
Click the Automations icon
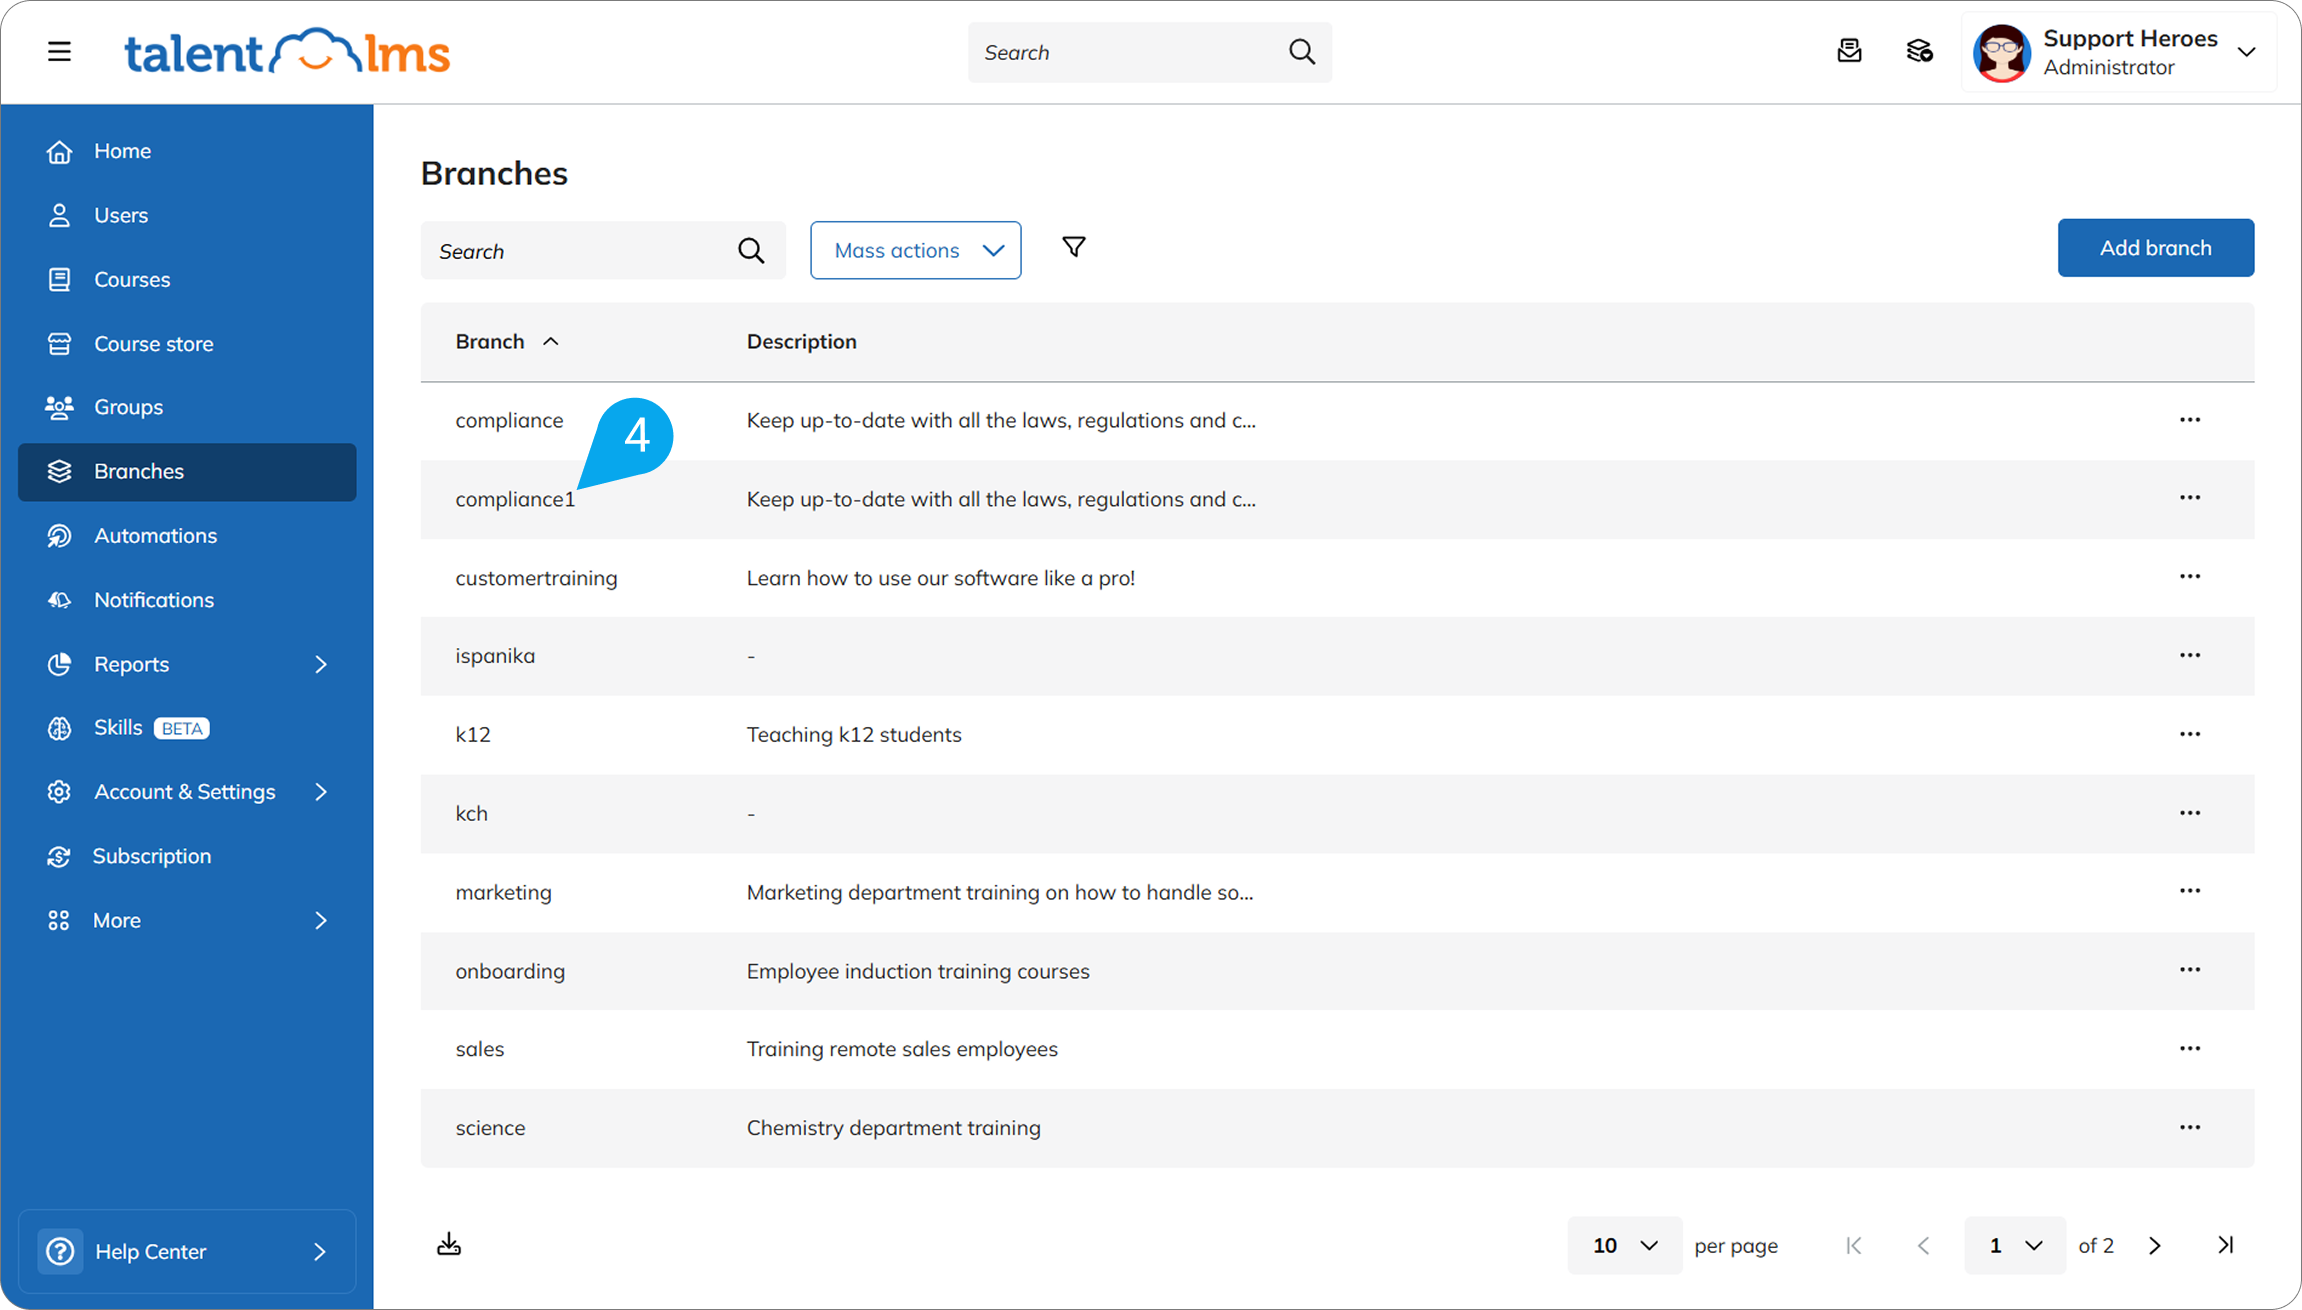click(x=59, y=535)
